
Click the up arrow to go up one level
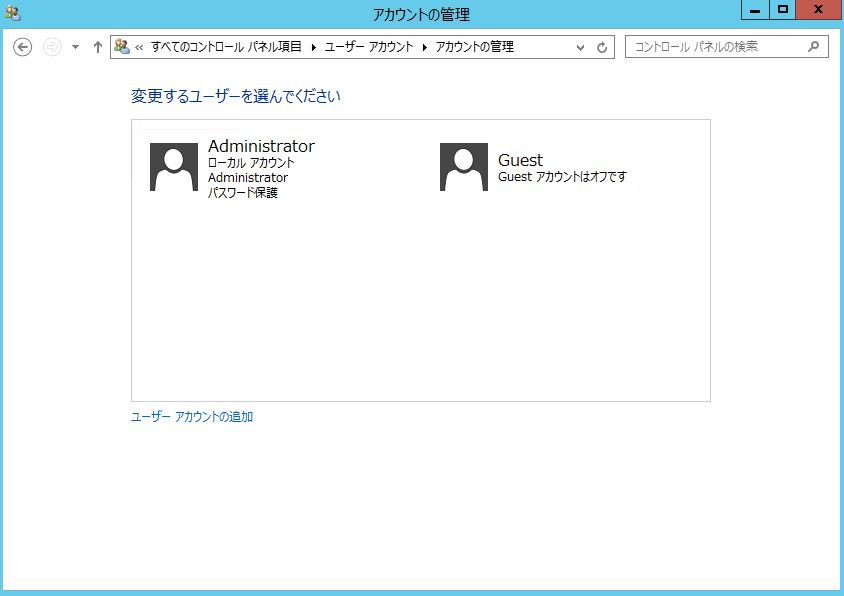(x=95, y=46)
